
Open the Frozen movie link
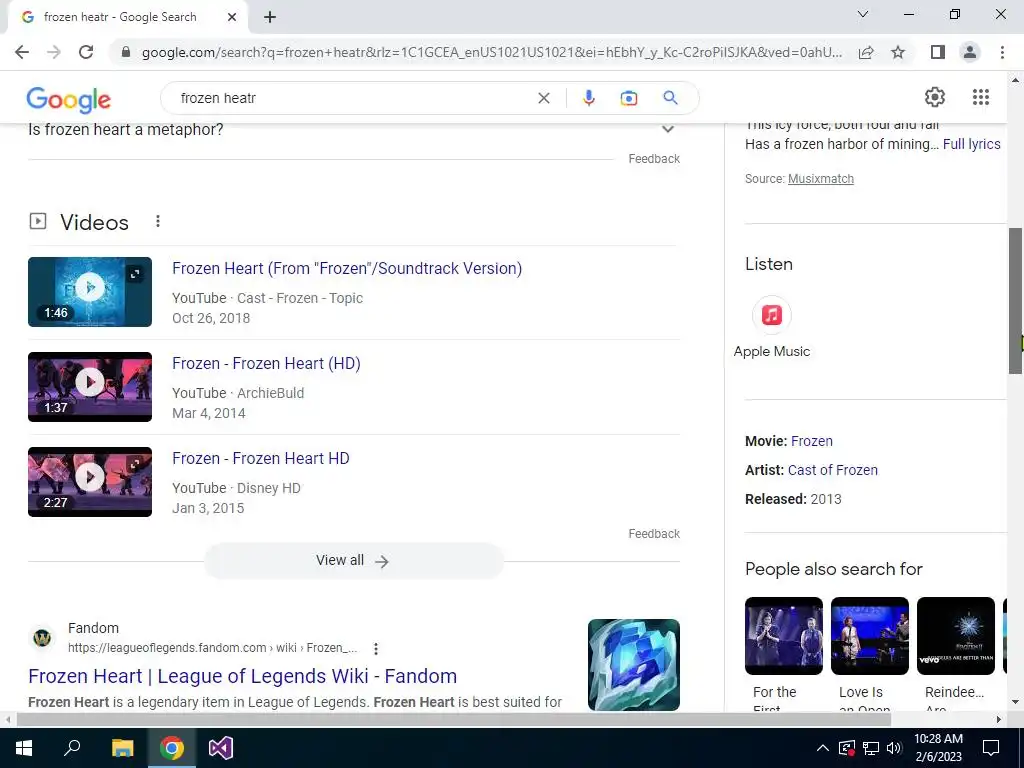[x=812, y=441]
